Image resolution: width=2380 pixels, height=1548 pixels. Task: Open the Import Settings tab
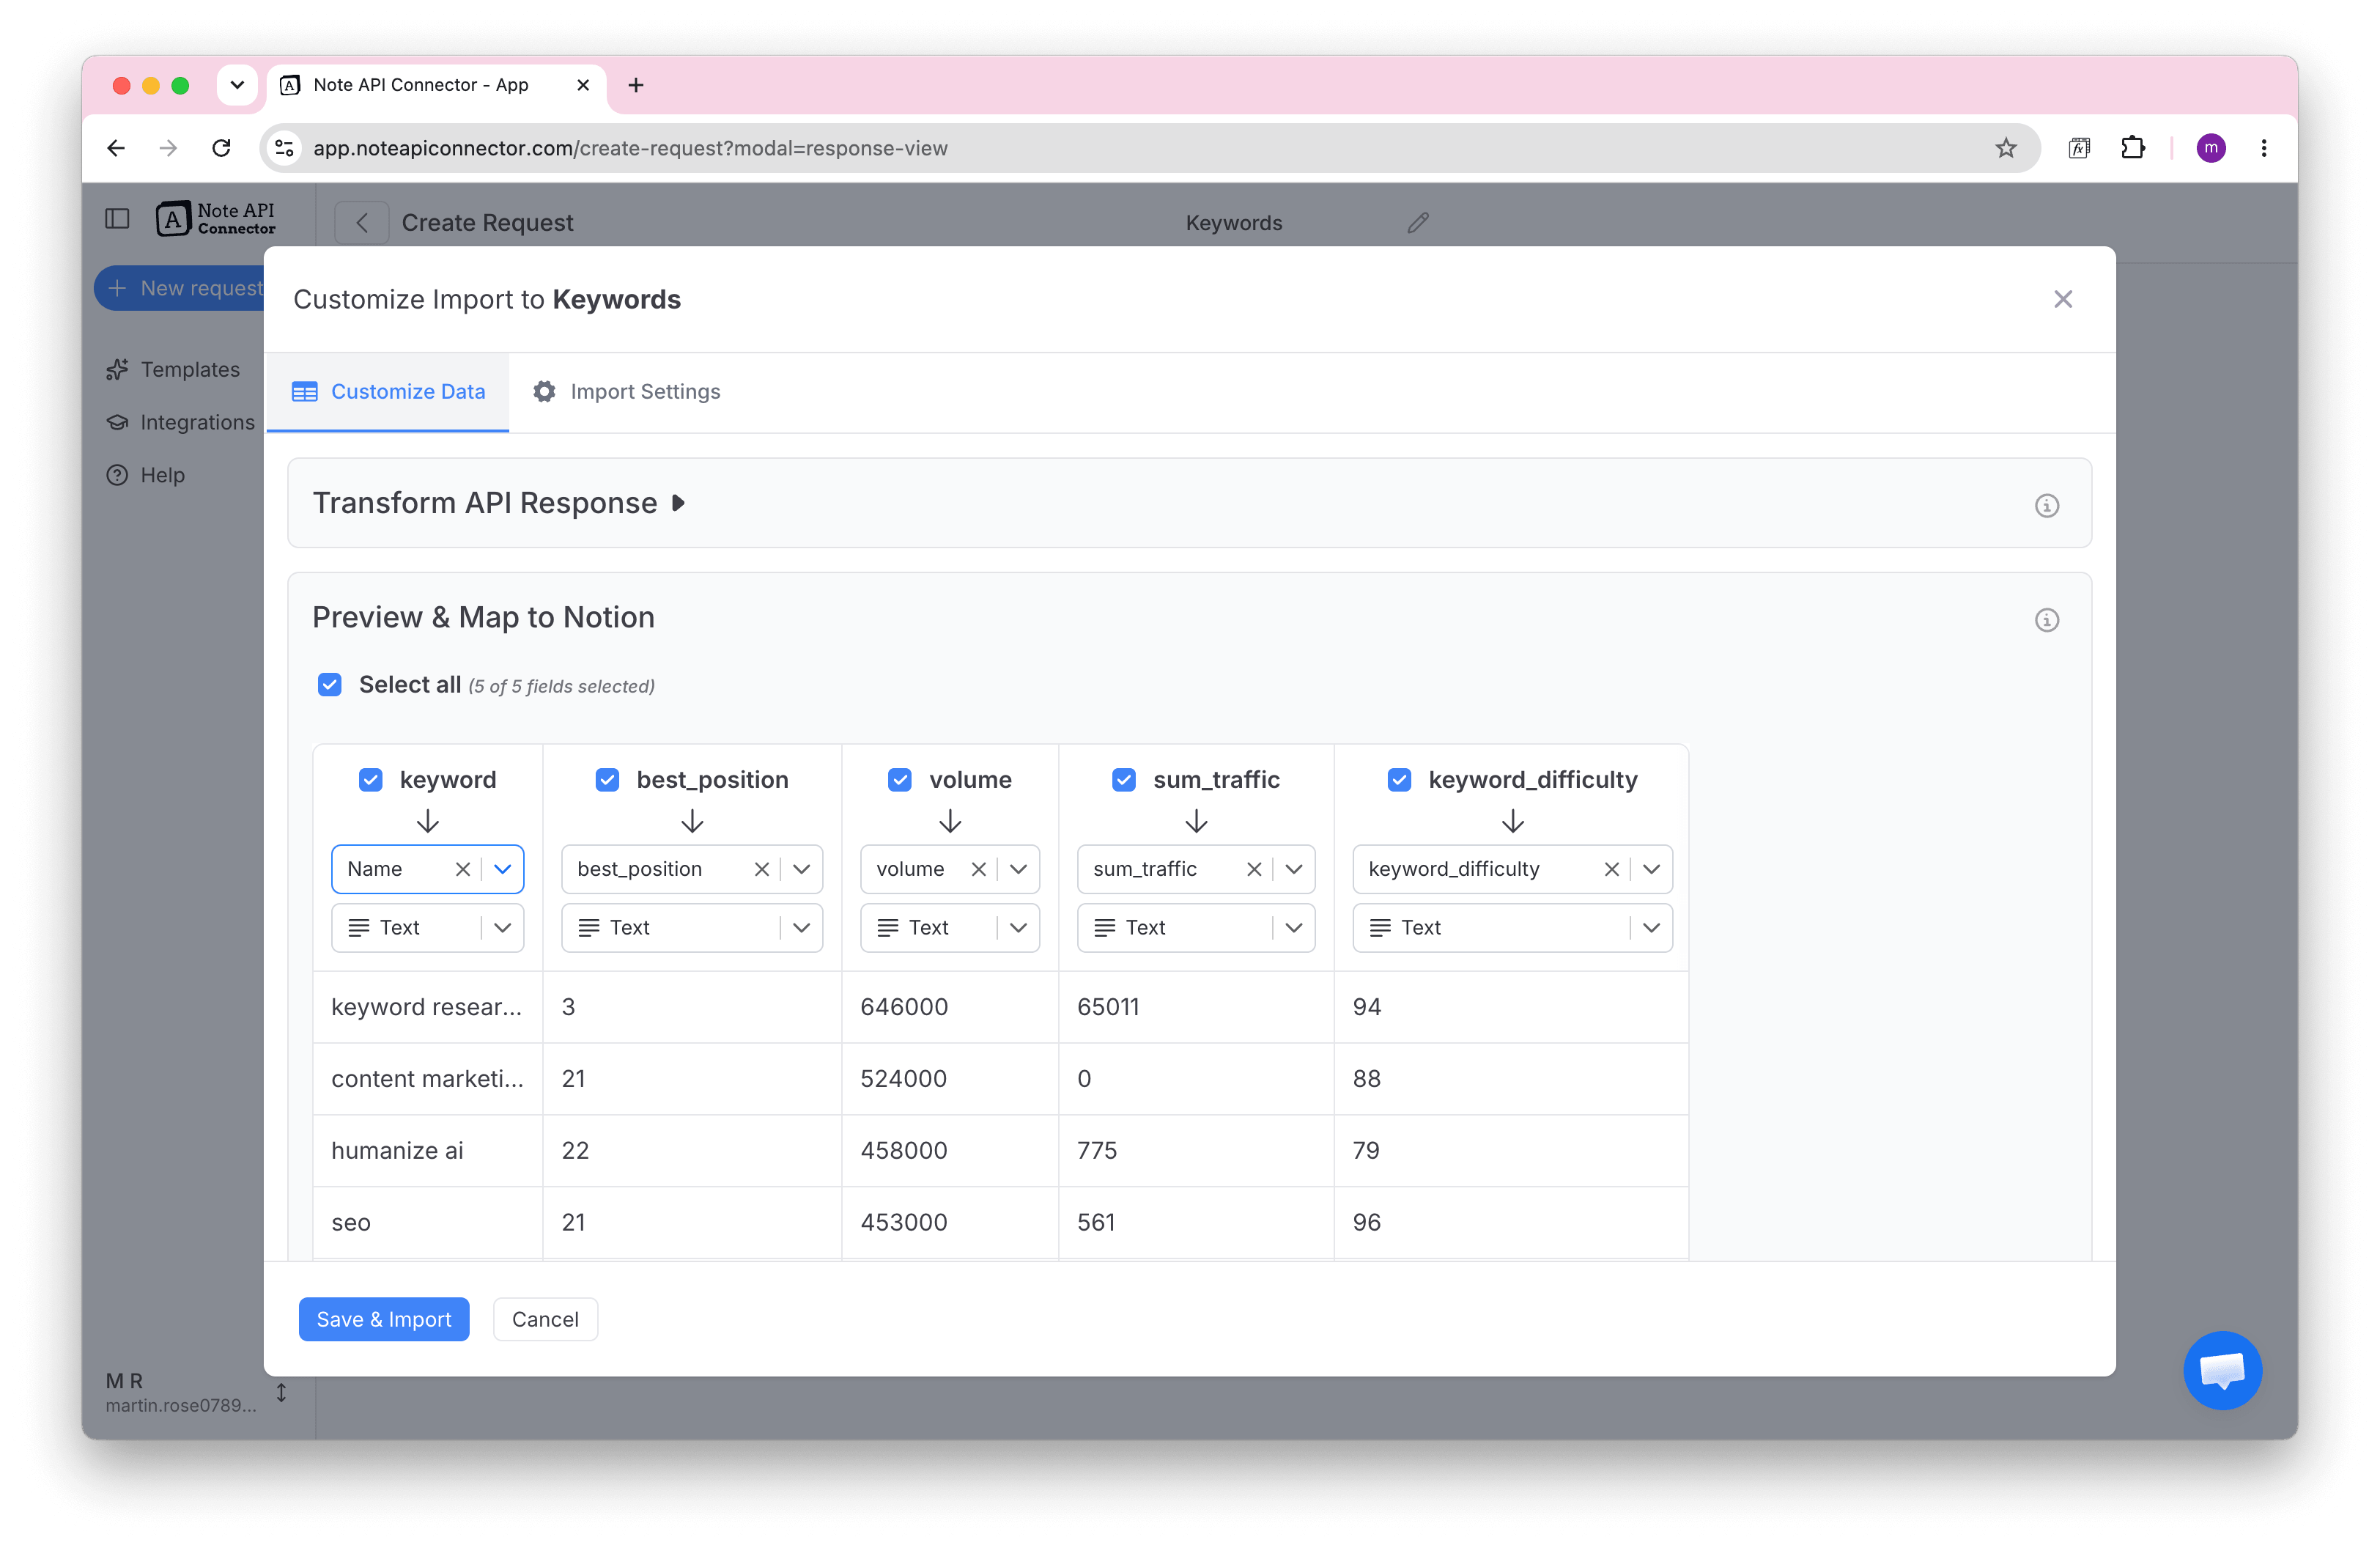(x=626, y=392)
